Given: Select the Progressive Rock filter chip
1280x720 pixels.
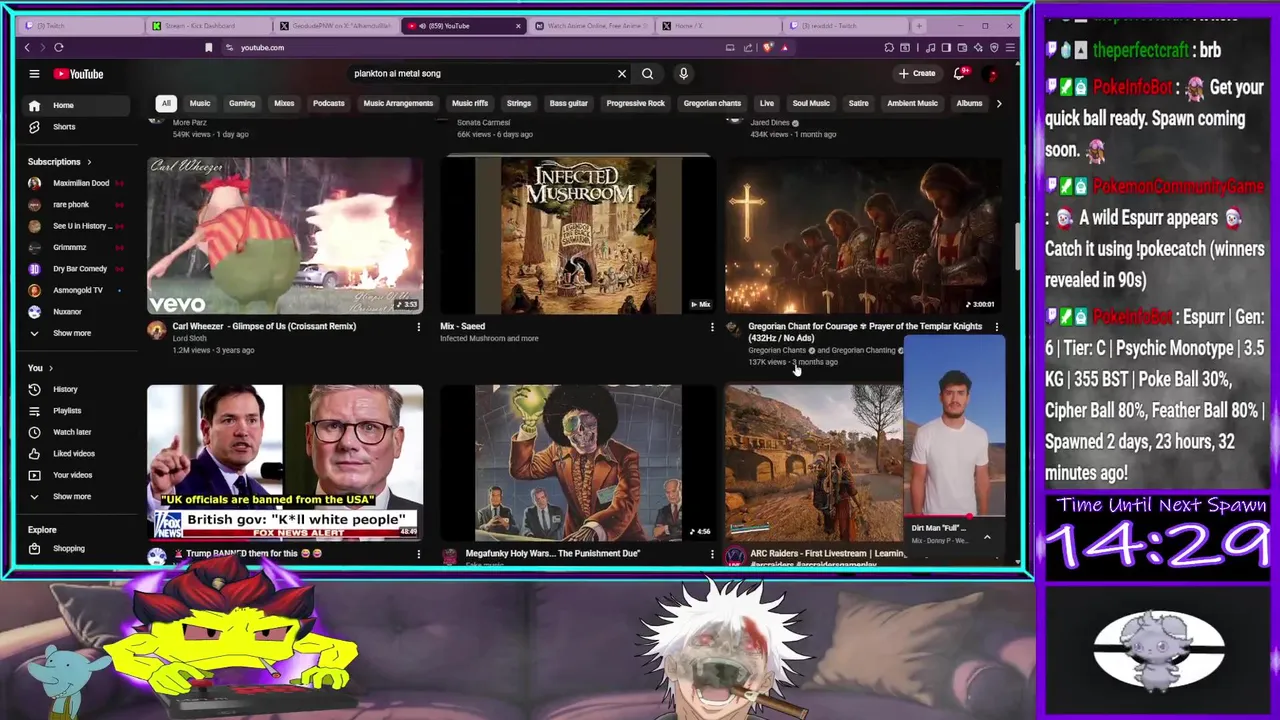Looking at the screenshot, I should pos(635,103).
